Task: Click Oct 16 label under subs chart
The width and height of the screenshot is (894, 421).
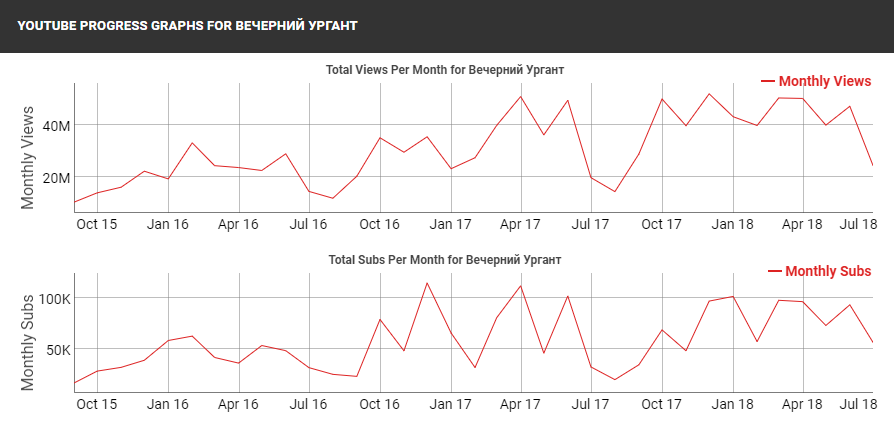Action: click(x=380, y=404)
